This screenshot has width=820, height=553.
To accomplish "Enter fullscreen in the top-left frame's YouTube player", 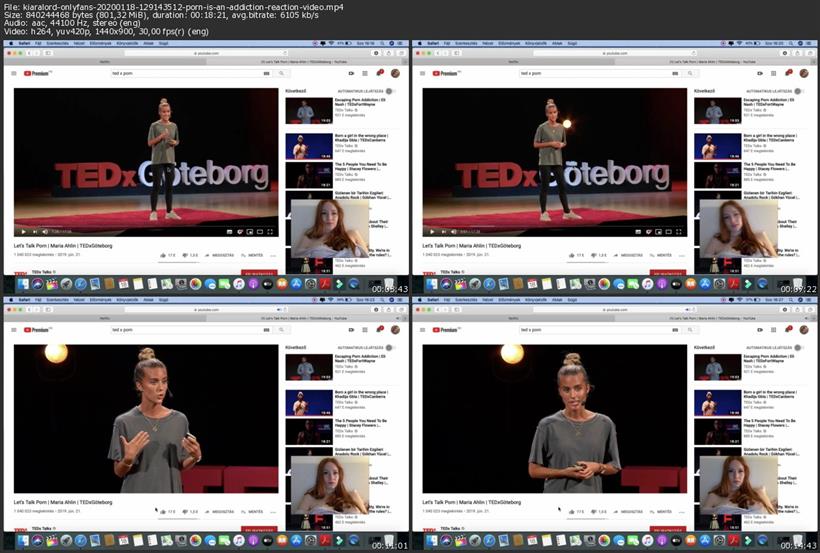I will [x=272, y=231].
